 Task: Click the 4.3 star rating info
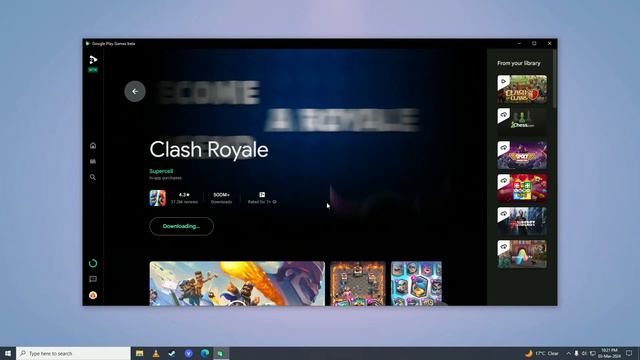184,198
